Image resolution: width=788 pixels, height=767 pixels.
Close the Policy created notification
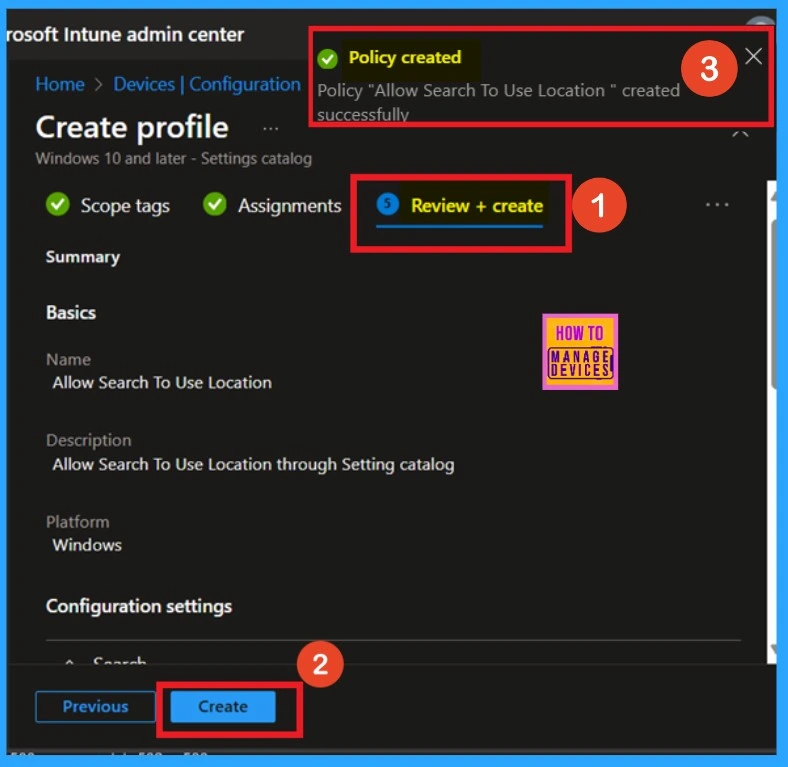tap(753, 56)
